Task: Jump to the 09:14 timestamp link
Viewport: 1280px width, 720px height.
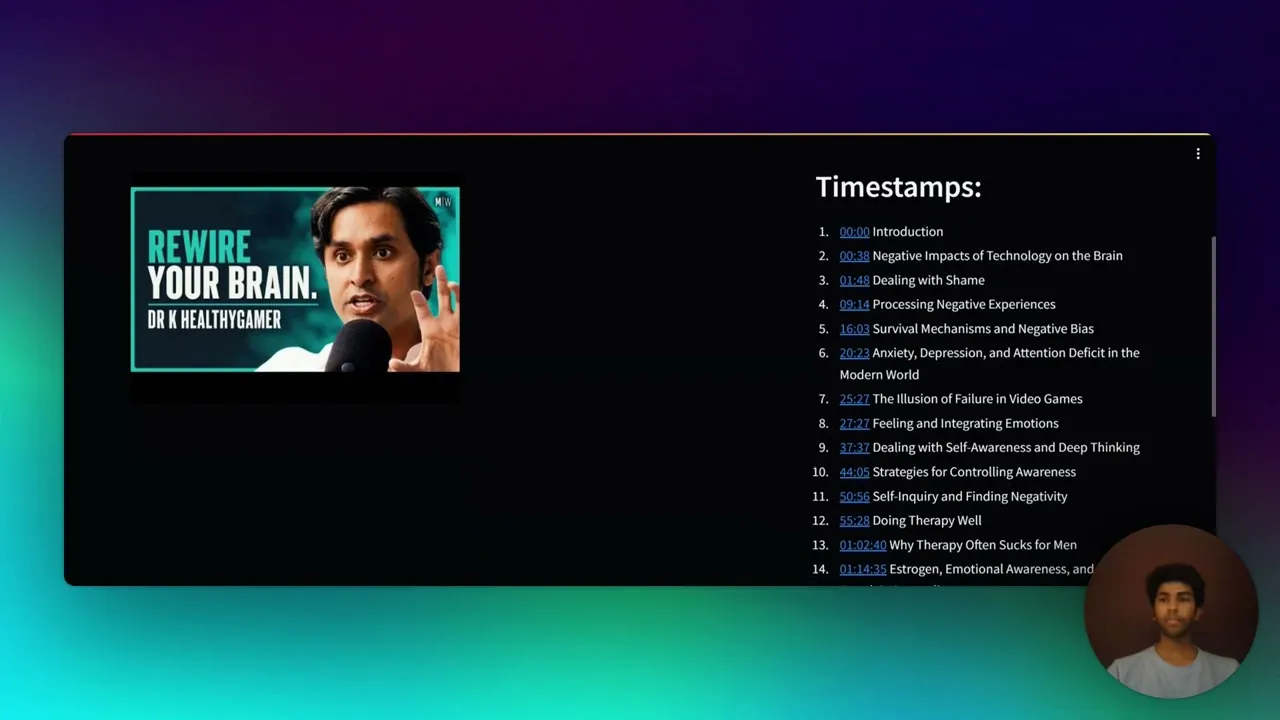Action: (854, 305)
